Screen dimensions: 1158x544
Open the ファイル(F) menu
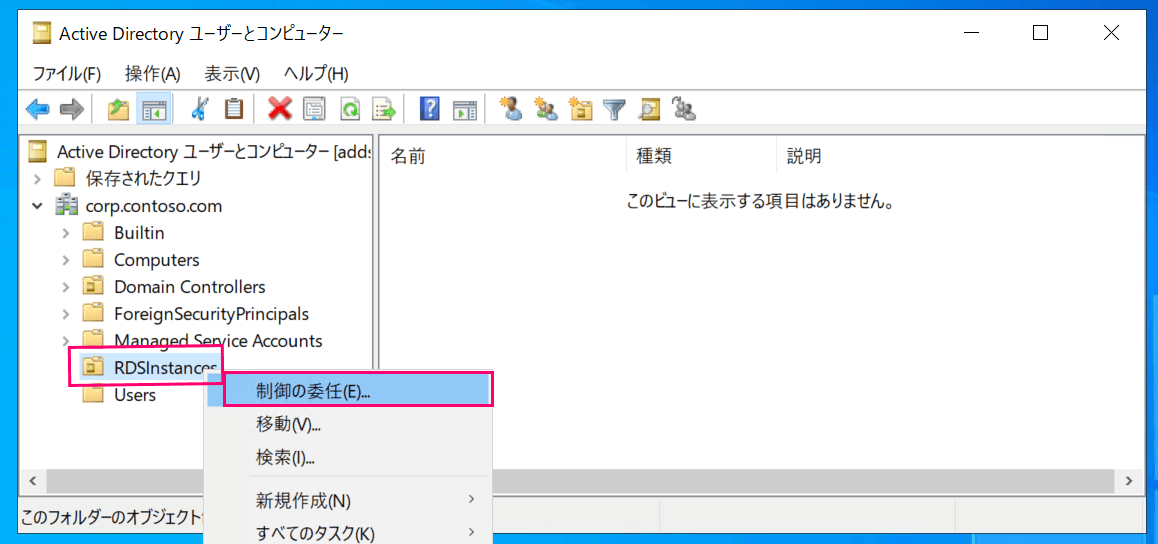pyautogui.click(x=66, y=74)
